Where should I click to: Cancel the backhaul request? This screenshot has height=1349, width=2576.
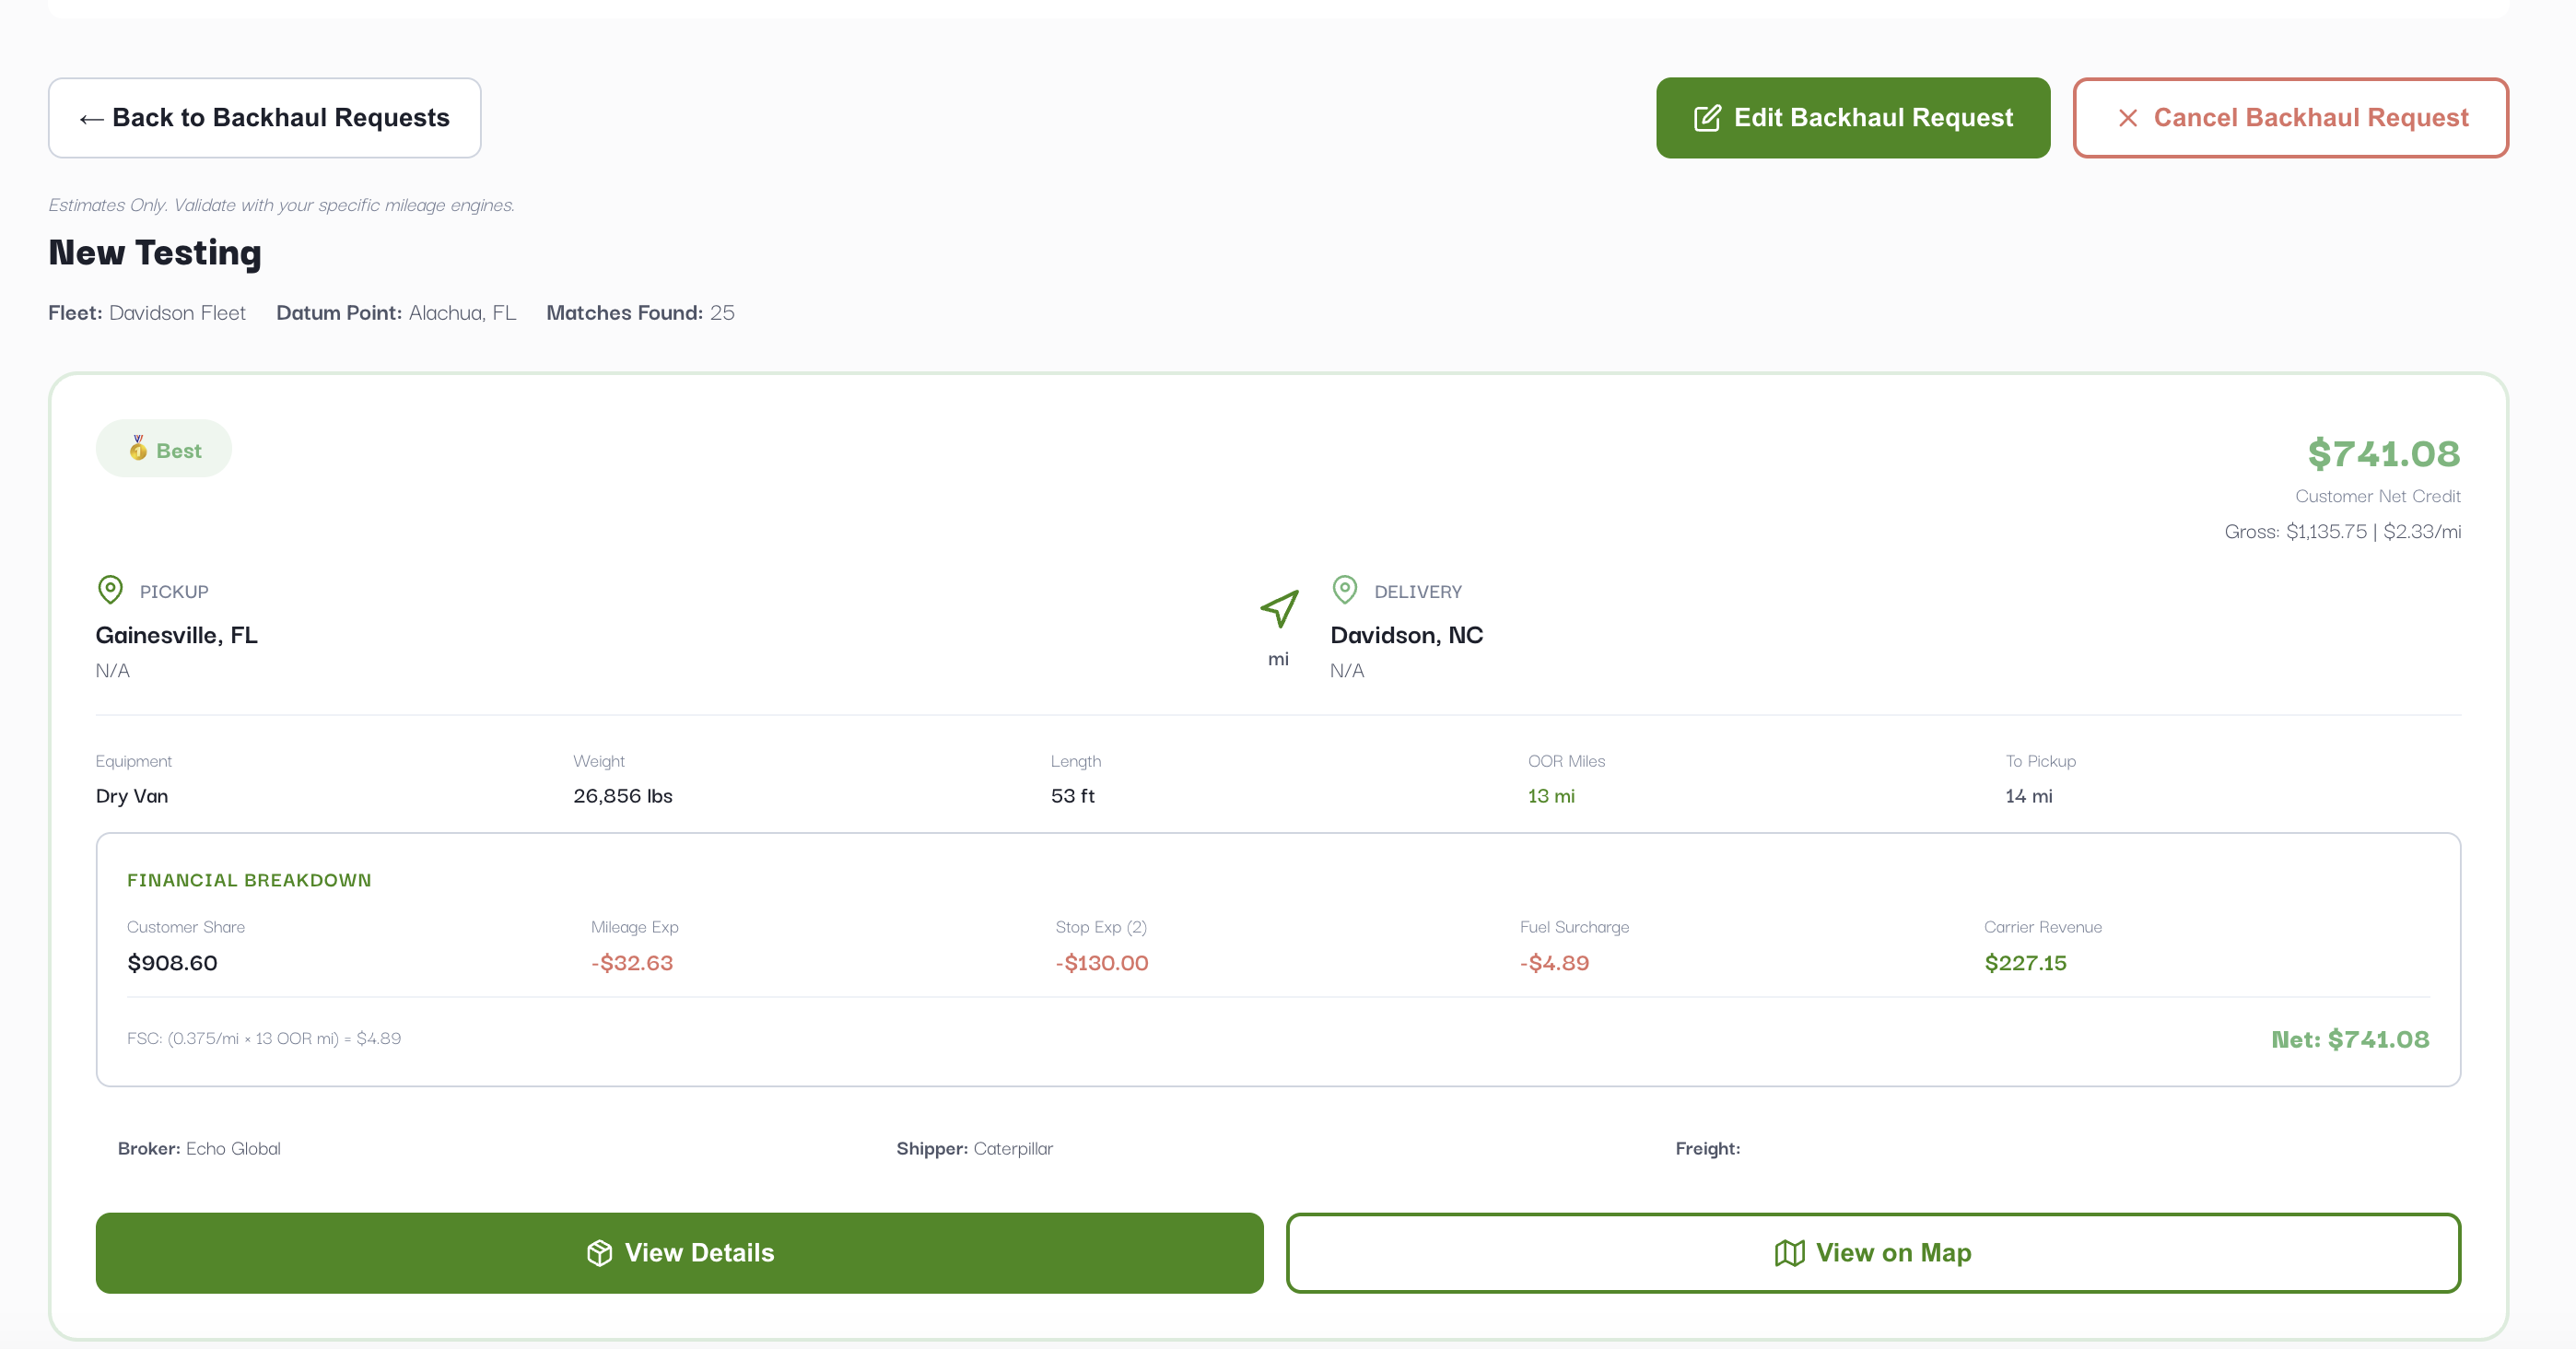pos(2290,118)
